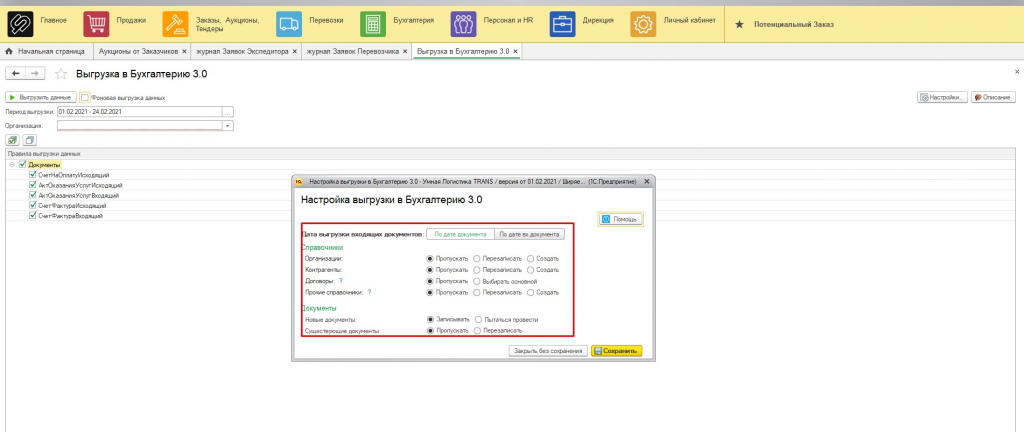Uncheck СчетНаОплатуИсходящий rule
Screen dimensions: 1024x432
tap(33, 175)
